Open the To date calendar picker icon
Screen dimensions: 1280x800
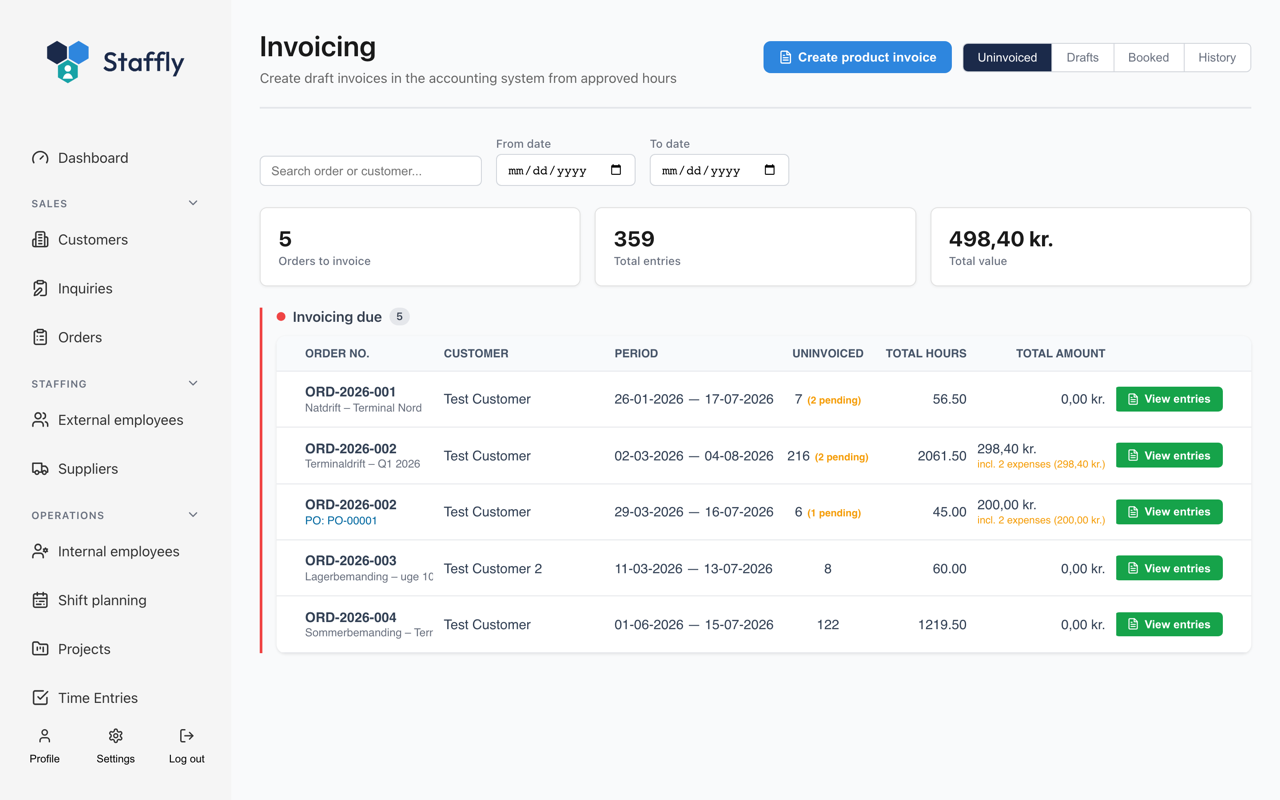click(x=770, y=170)
